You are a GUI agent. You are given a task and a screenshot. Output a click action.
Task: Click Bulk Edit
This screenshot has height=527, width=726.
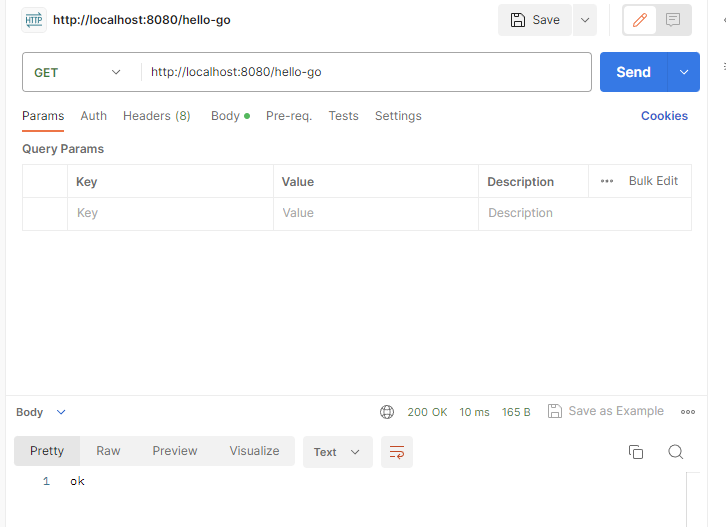coord(653,181)
